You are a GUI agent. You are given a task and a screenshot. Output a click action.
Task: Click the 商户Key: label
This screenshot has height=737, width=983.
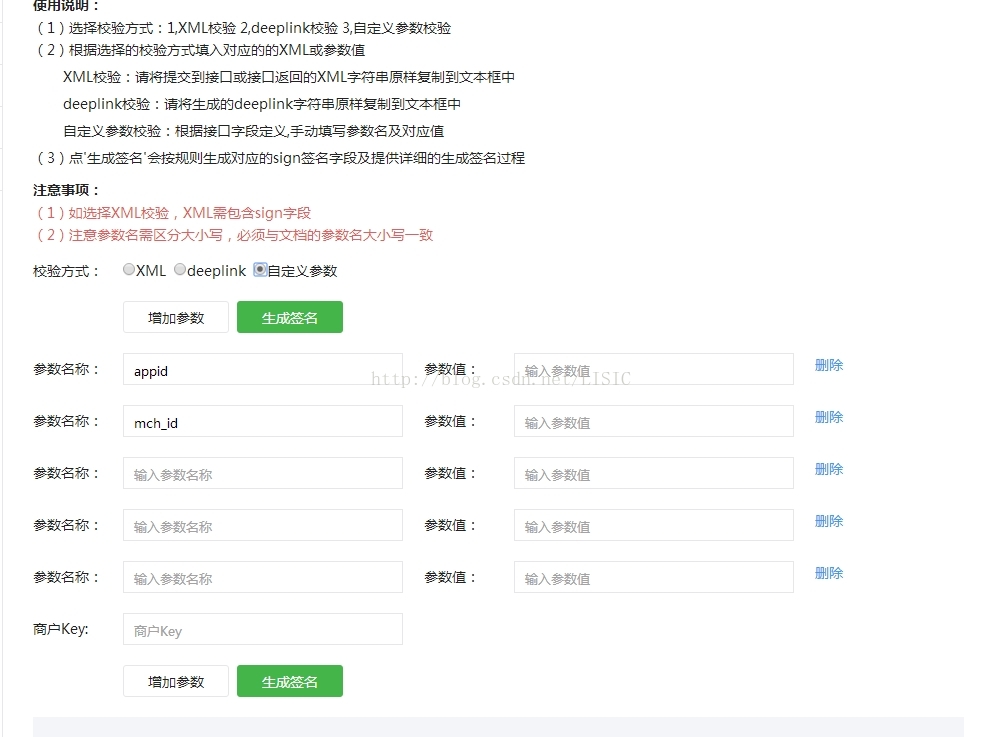click(x=61, y=629)
